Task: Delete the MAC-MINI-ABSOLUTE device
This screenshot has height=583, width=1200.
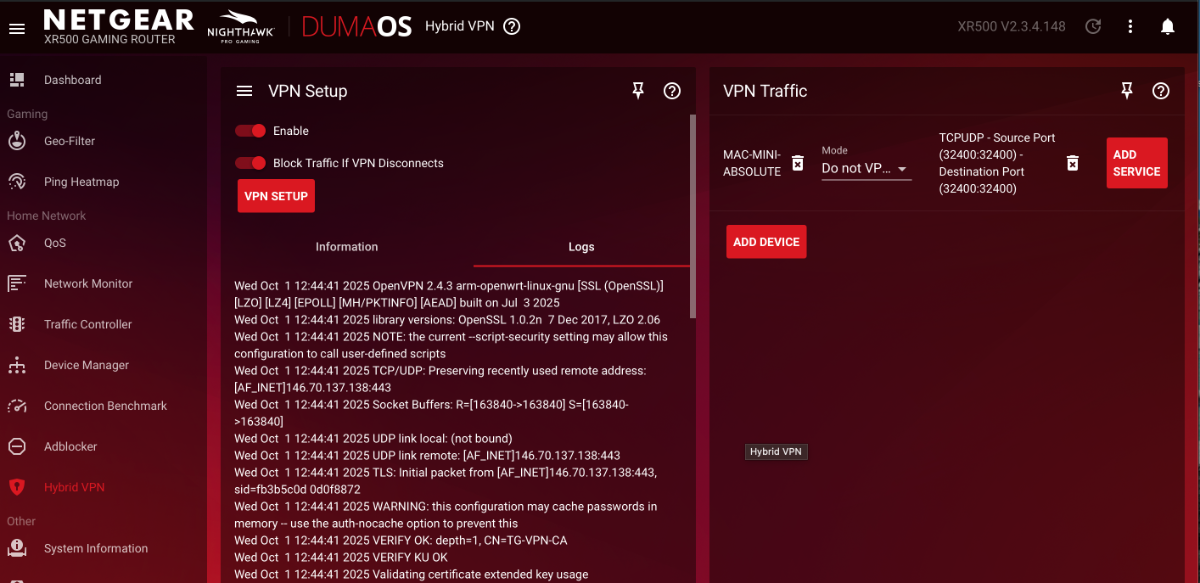Action: coord(797,163)
